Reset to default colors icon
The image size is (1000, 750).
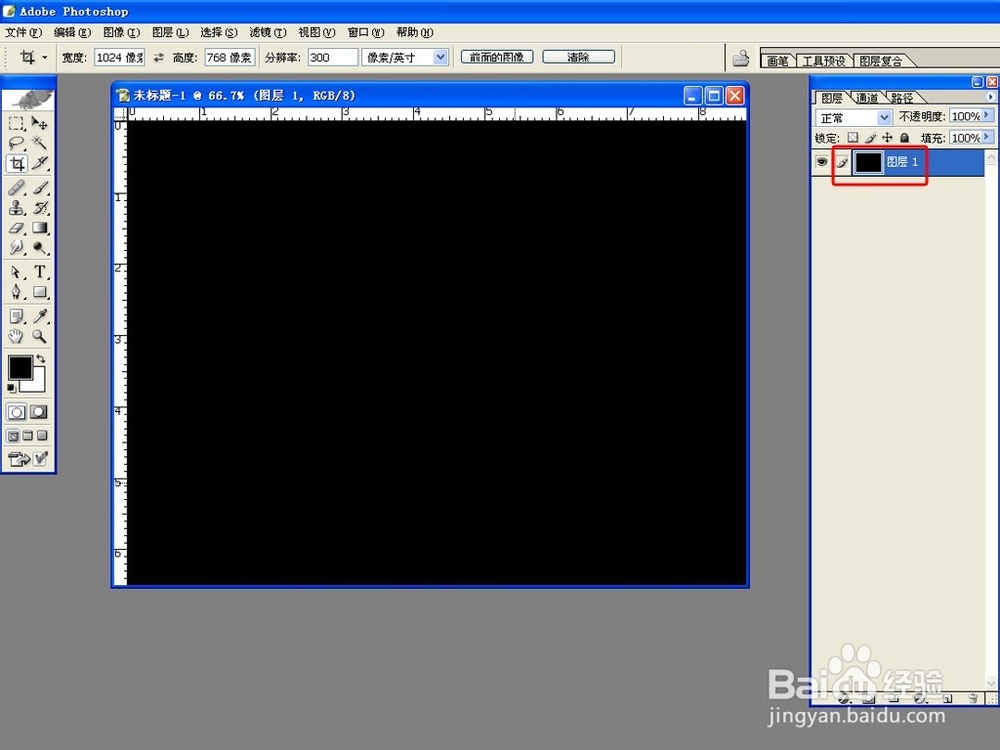pyautogui.click(x=11, y=388)
